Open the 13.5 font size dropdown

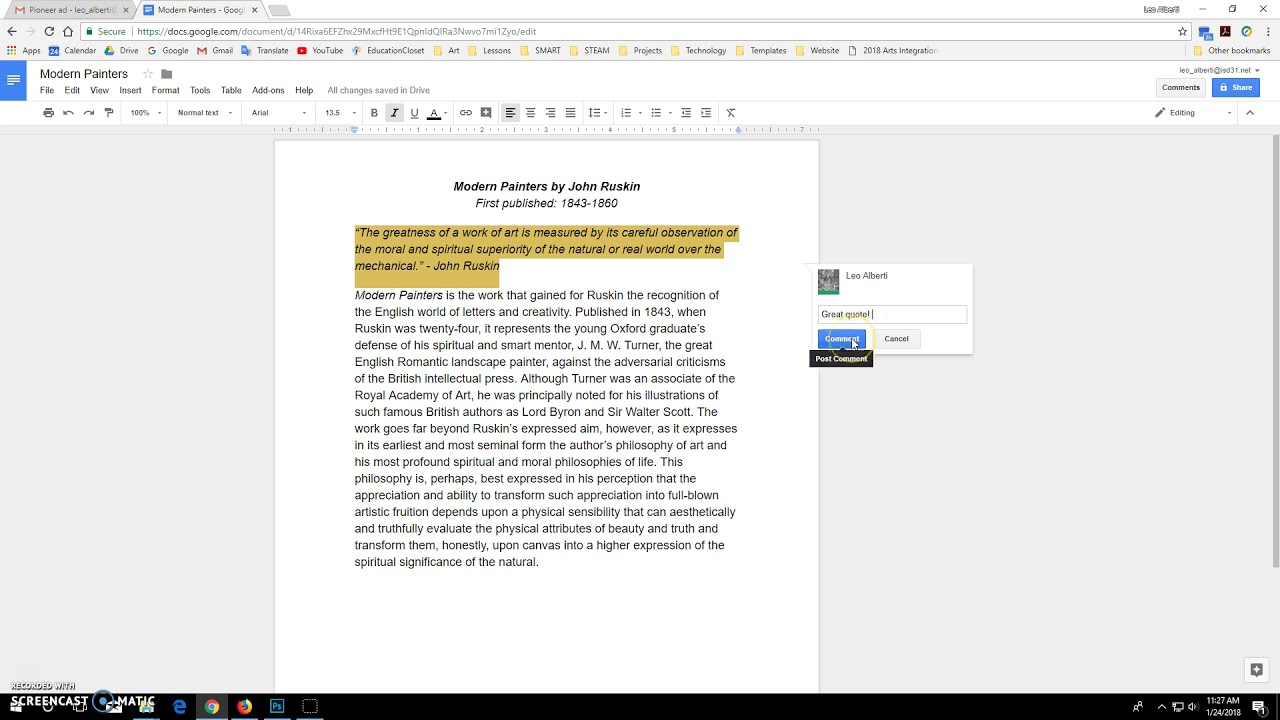[x=340, y=113]
